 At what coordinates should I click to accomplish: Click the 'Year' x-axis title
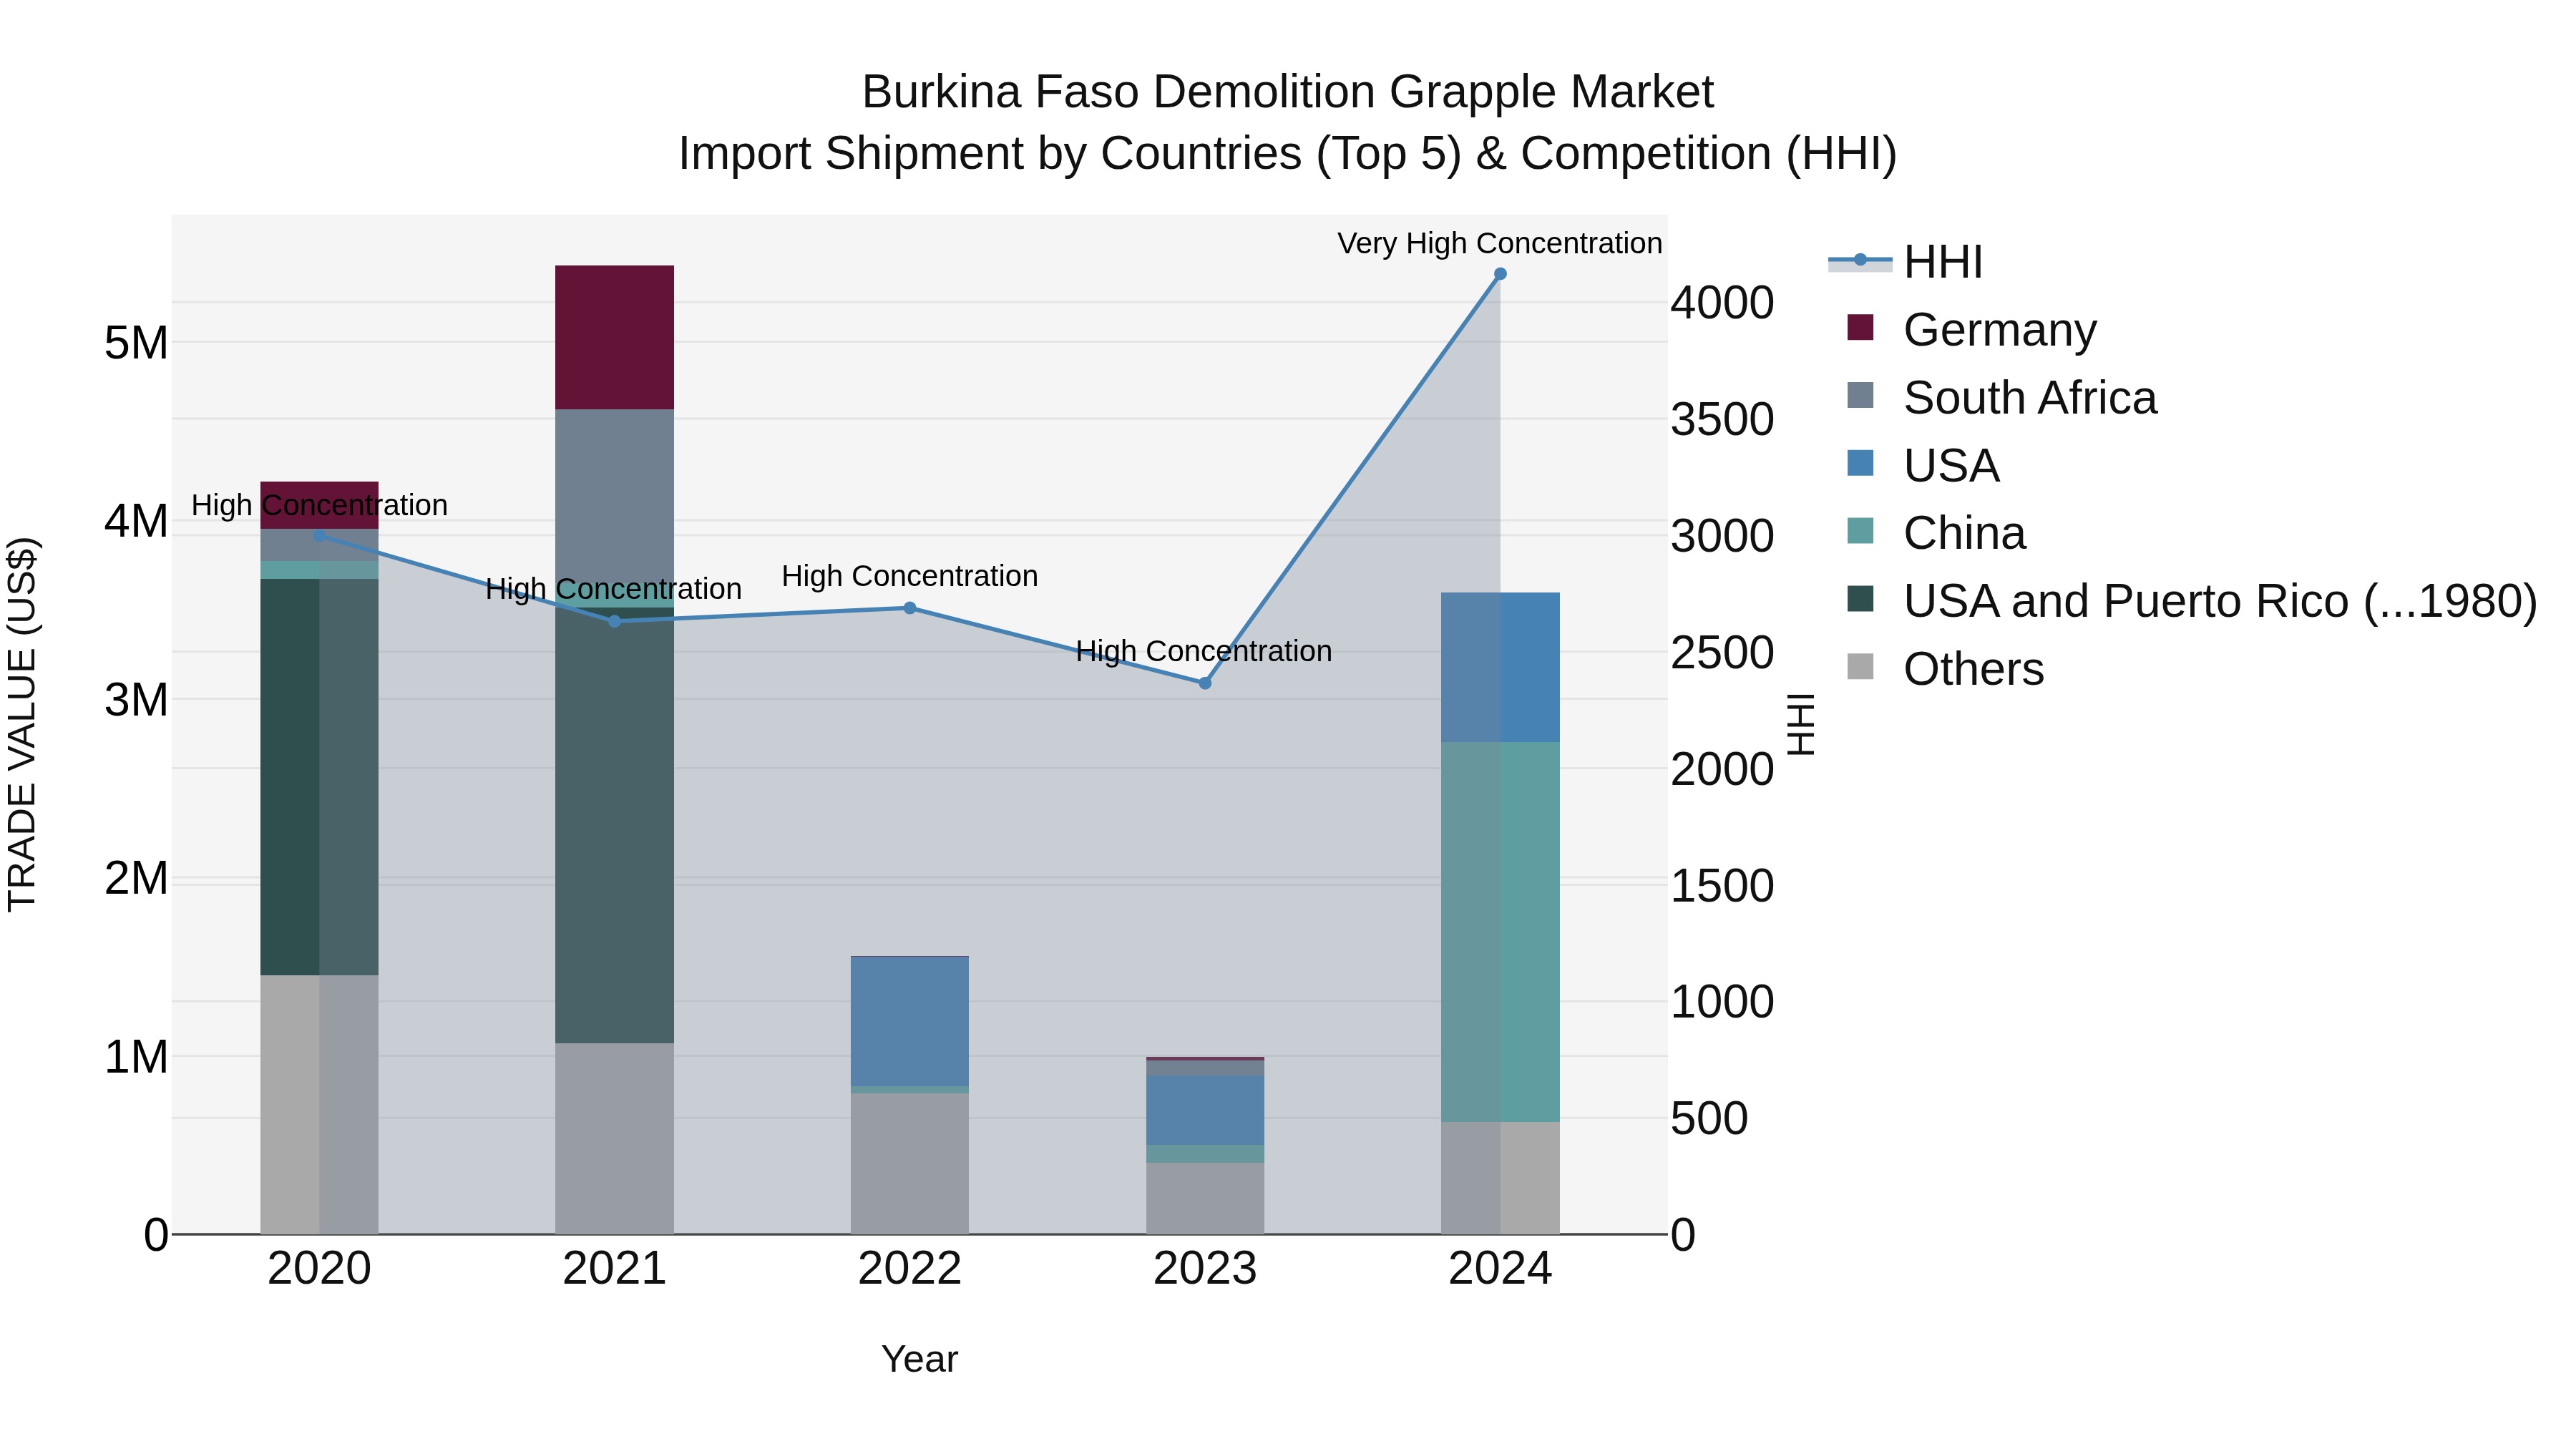(920, 1359)
